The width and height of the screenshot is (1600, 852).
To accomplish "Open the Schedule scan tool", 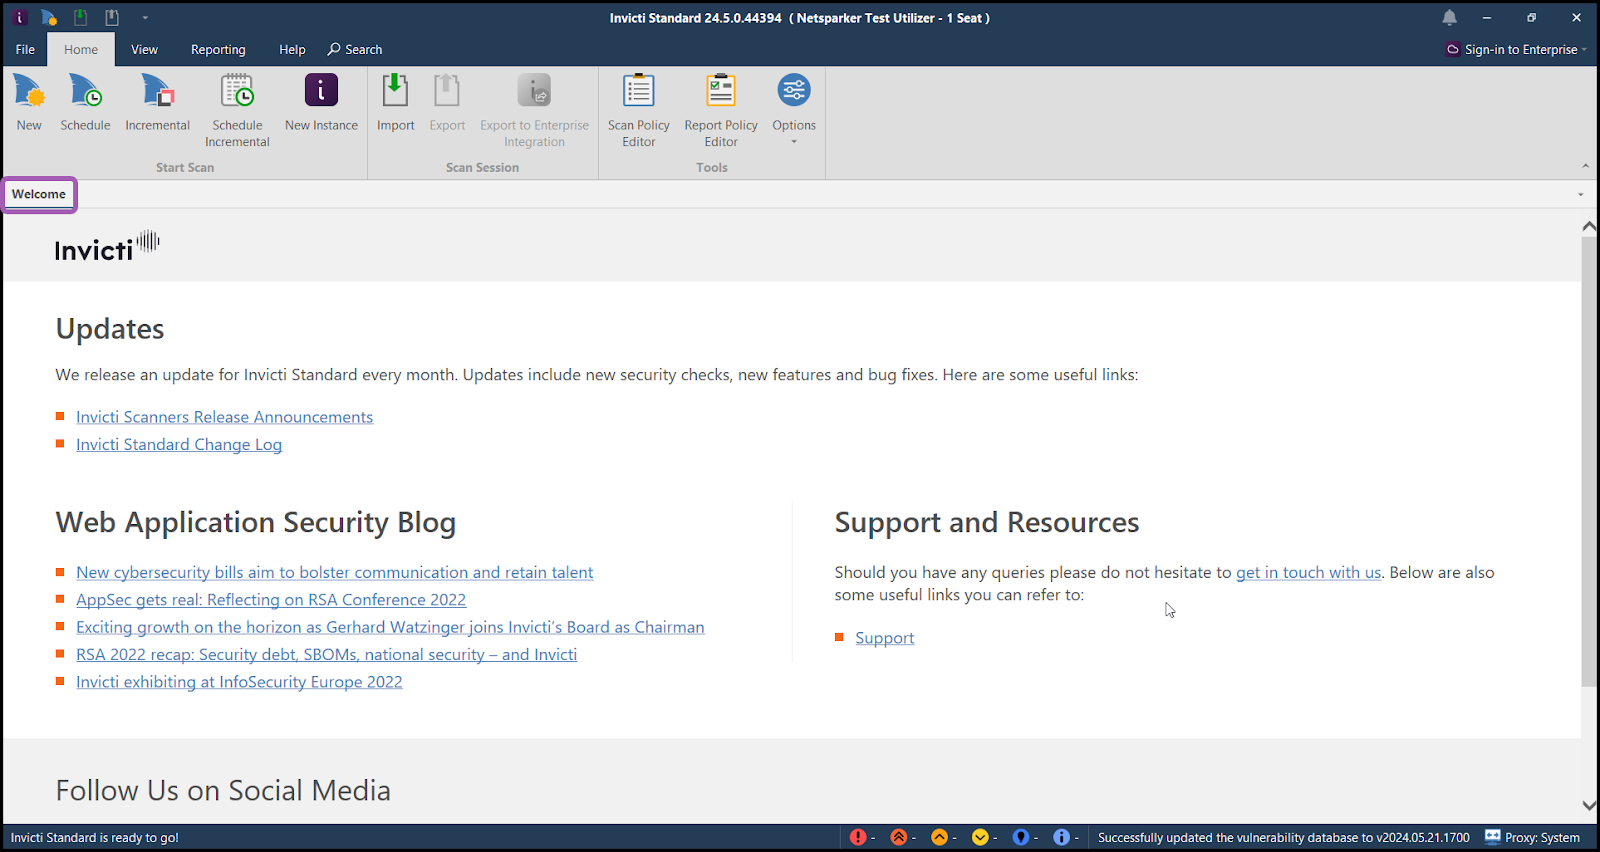I will 85,103.
